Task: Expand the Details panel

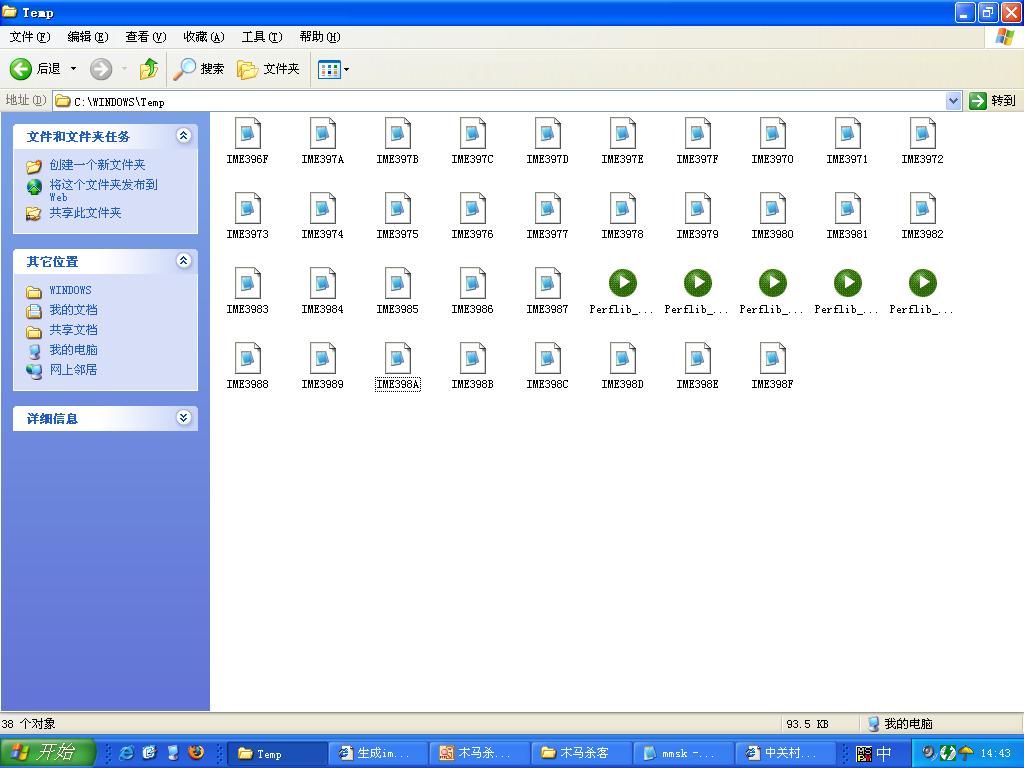Action: click(x=184, y=418)
